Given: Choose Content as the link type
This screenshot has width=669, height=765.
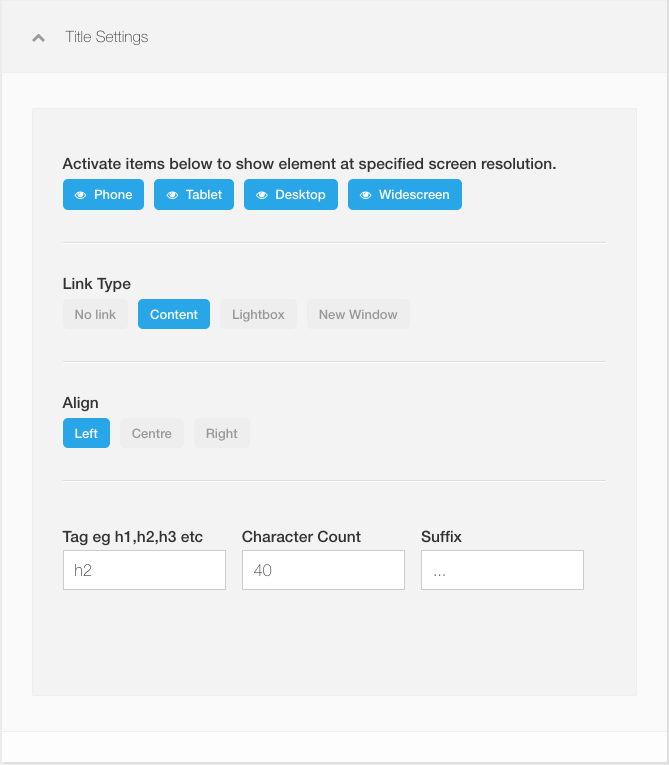Looking at the screenshot, I should pyautogui.click(x=174, y=314).
